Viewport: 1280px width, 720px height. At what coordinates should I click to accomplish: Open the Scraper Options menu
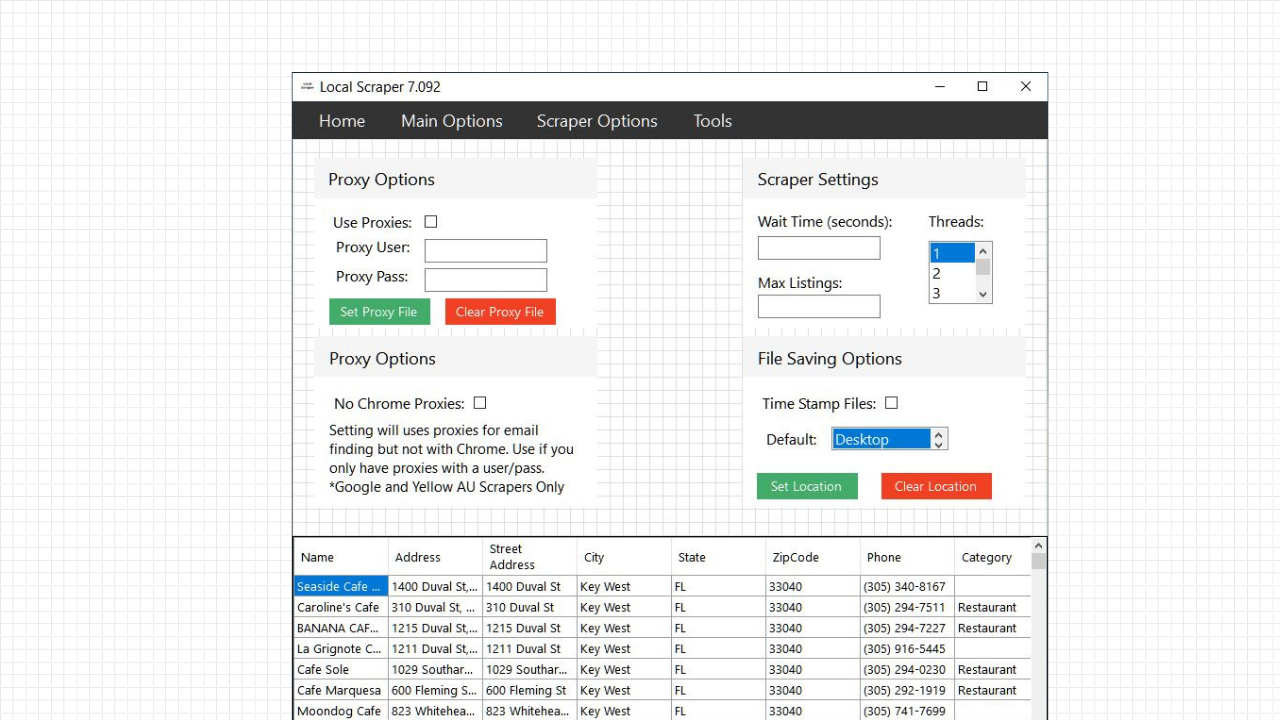(x=597, y=120)
